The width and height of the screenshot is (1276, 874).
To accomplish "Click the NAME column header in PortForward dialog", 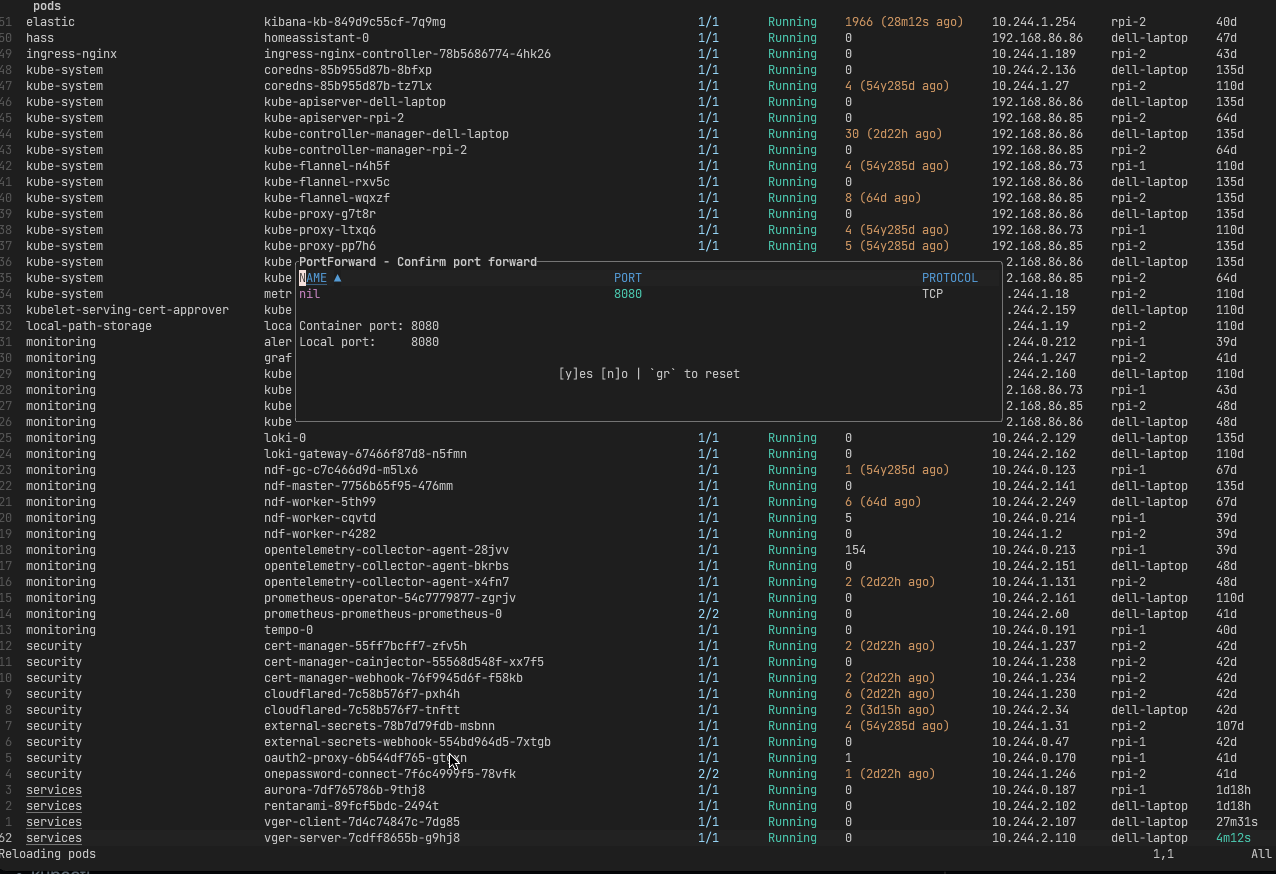I will (x=313, y=278).
